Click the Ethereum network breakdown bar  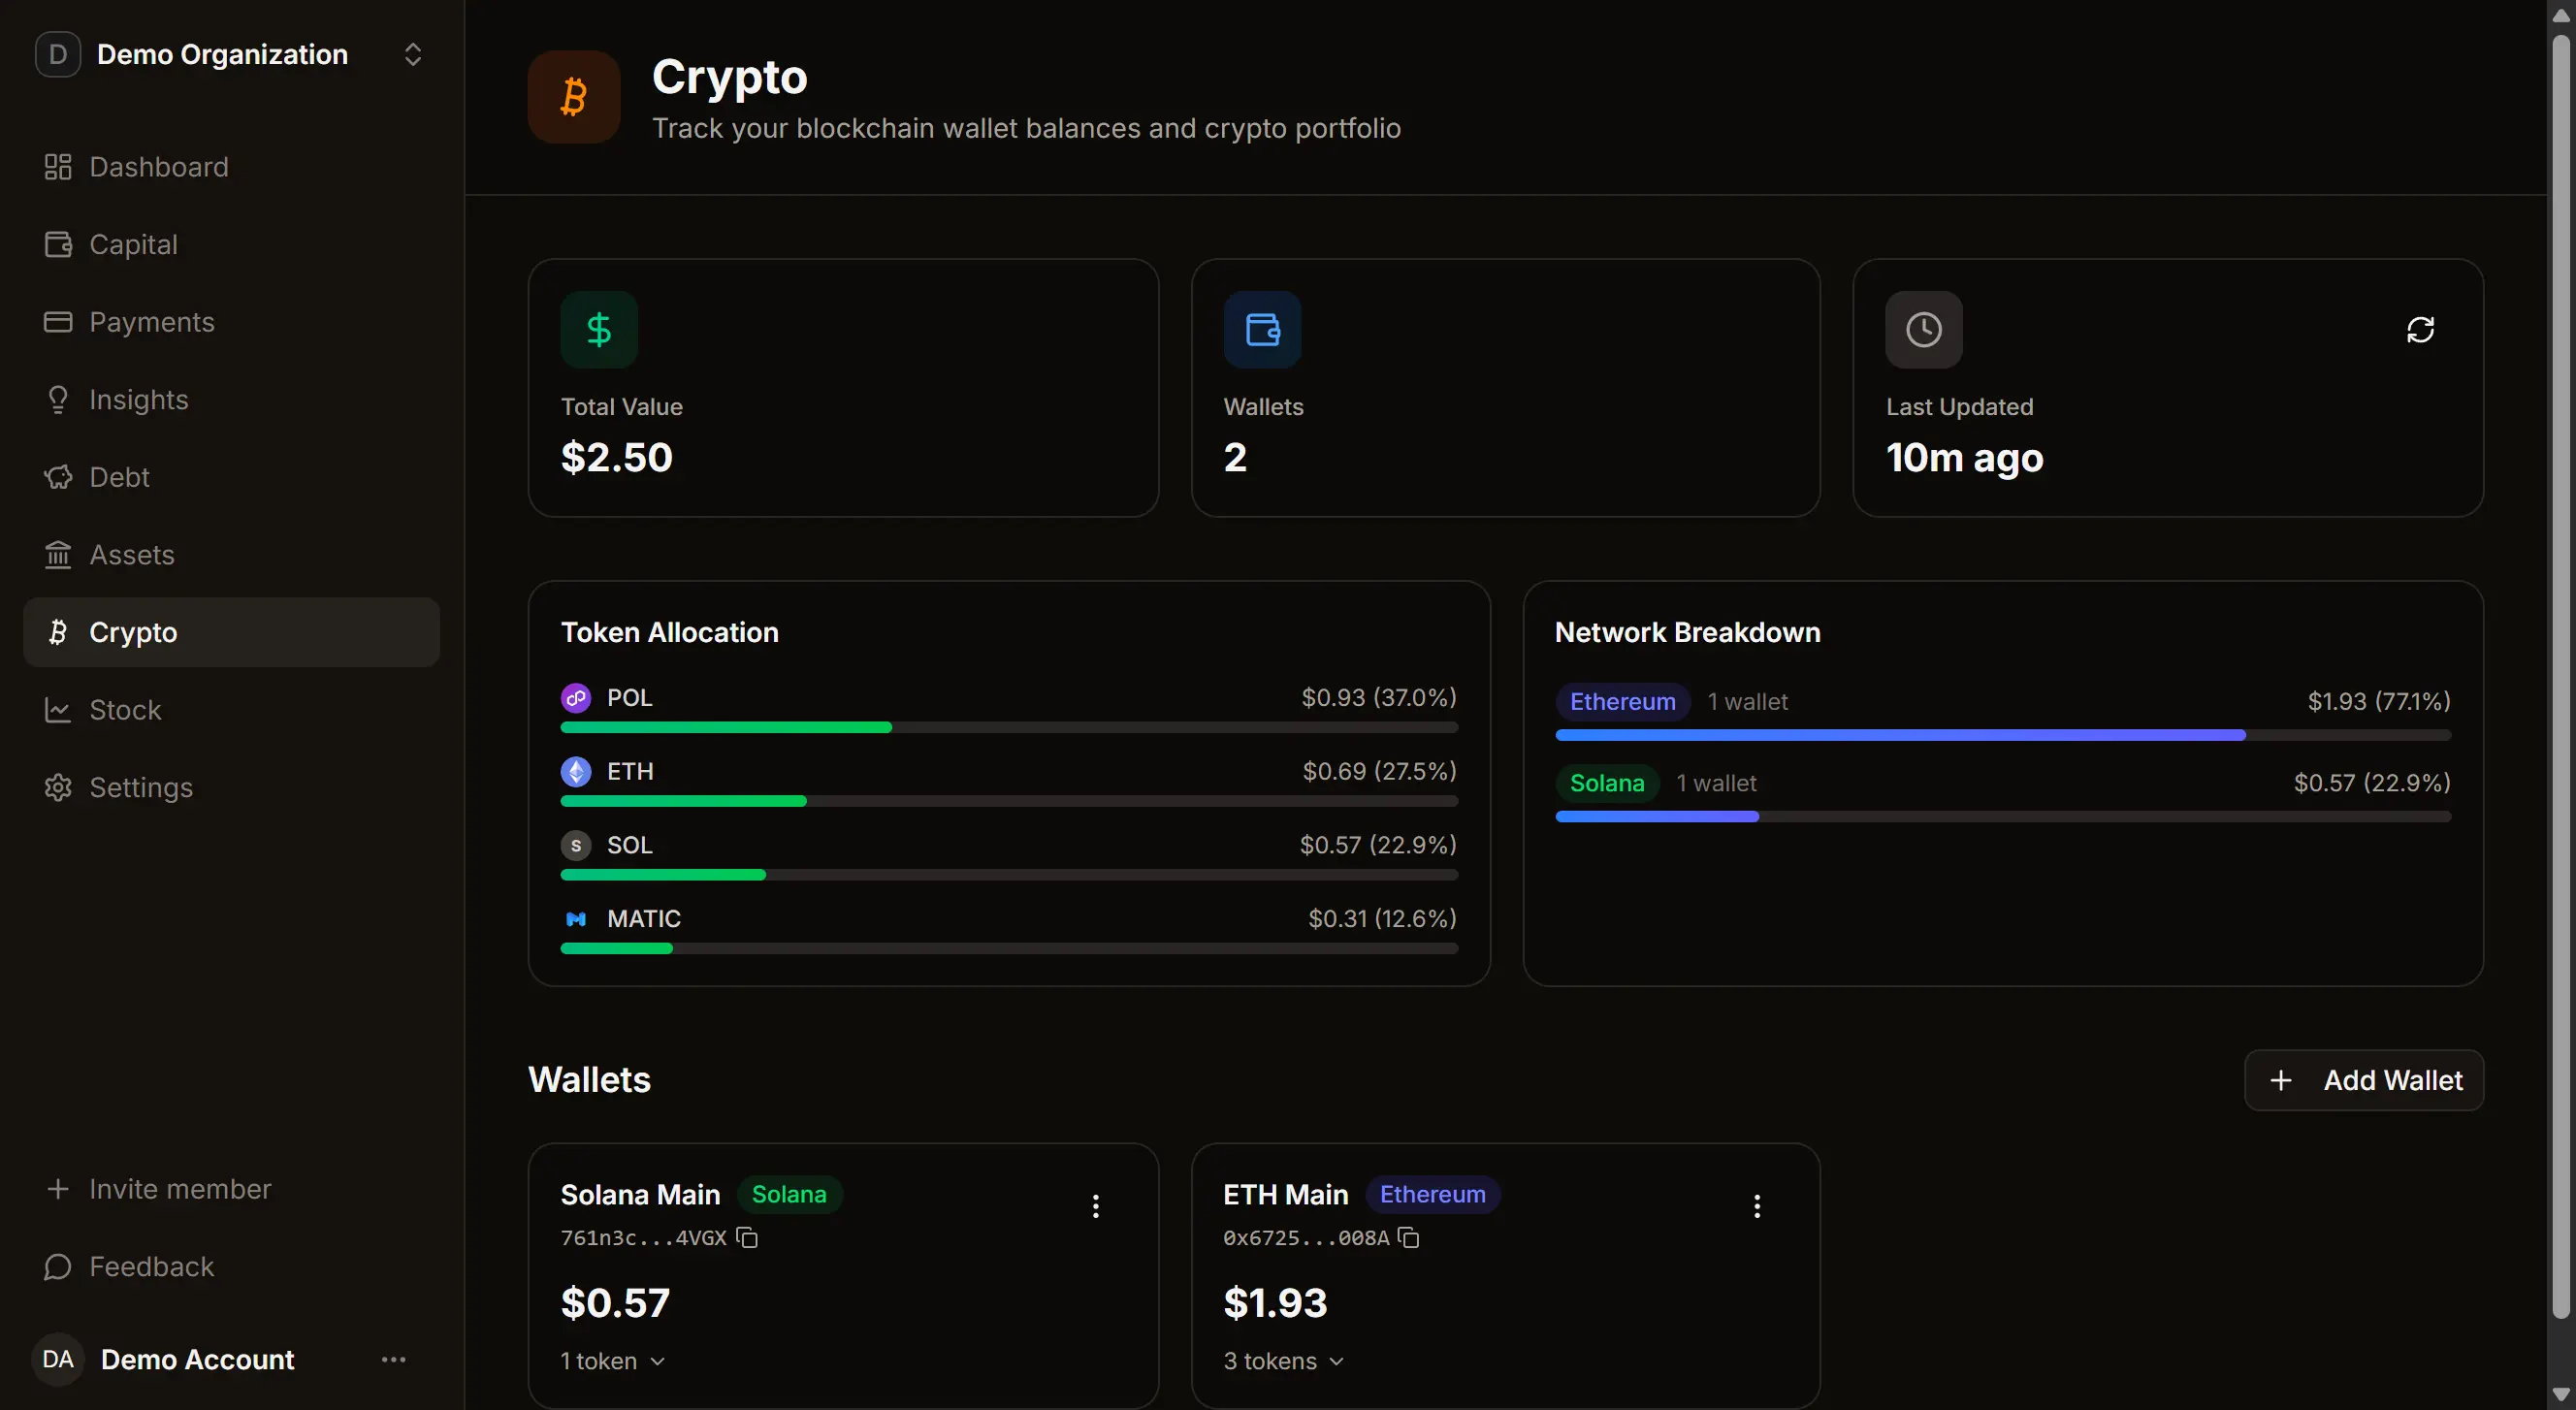click(2003, 735)
